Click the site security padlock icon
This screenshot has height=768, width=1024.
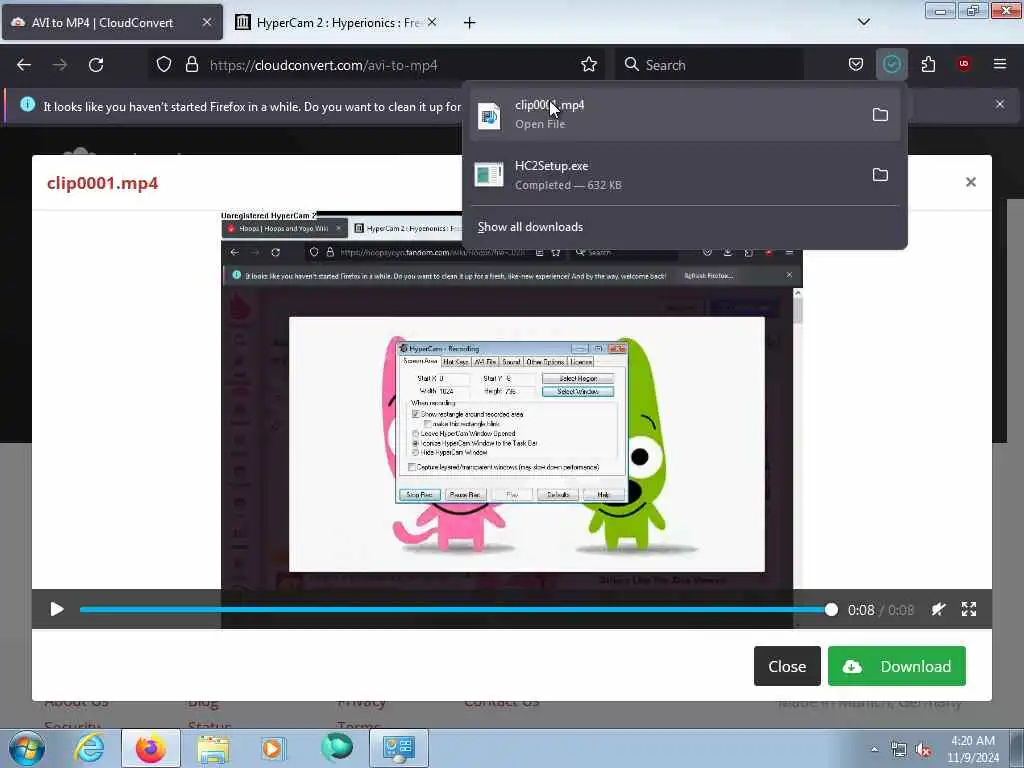(x=191, y=65)
